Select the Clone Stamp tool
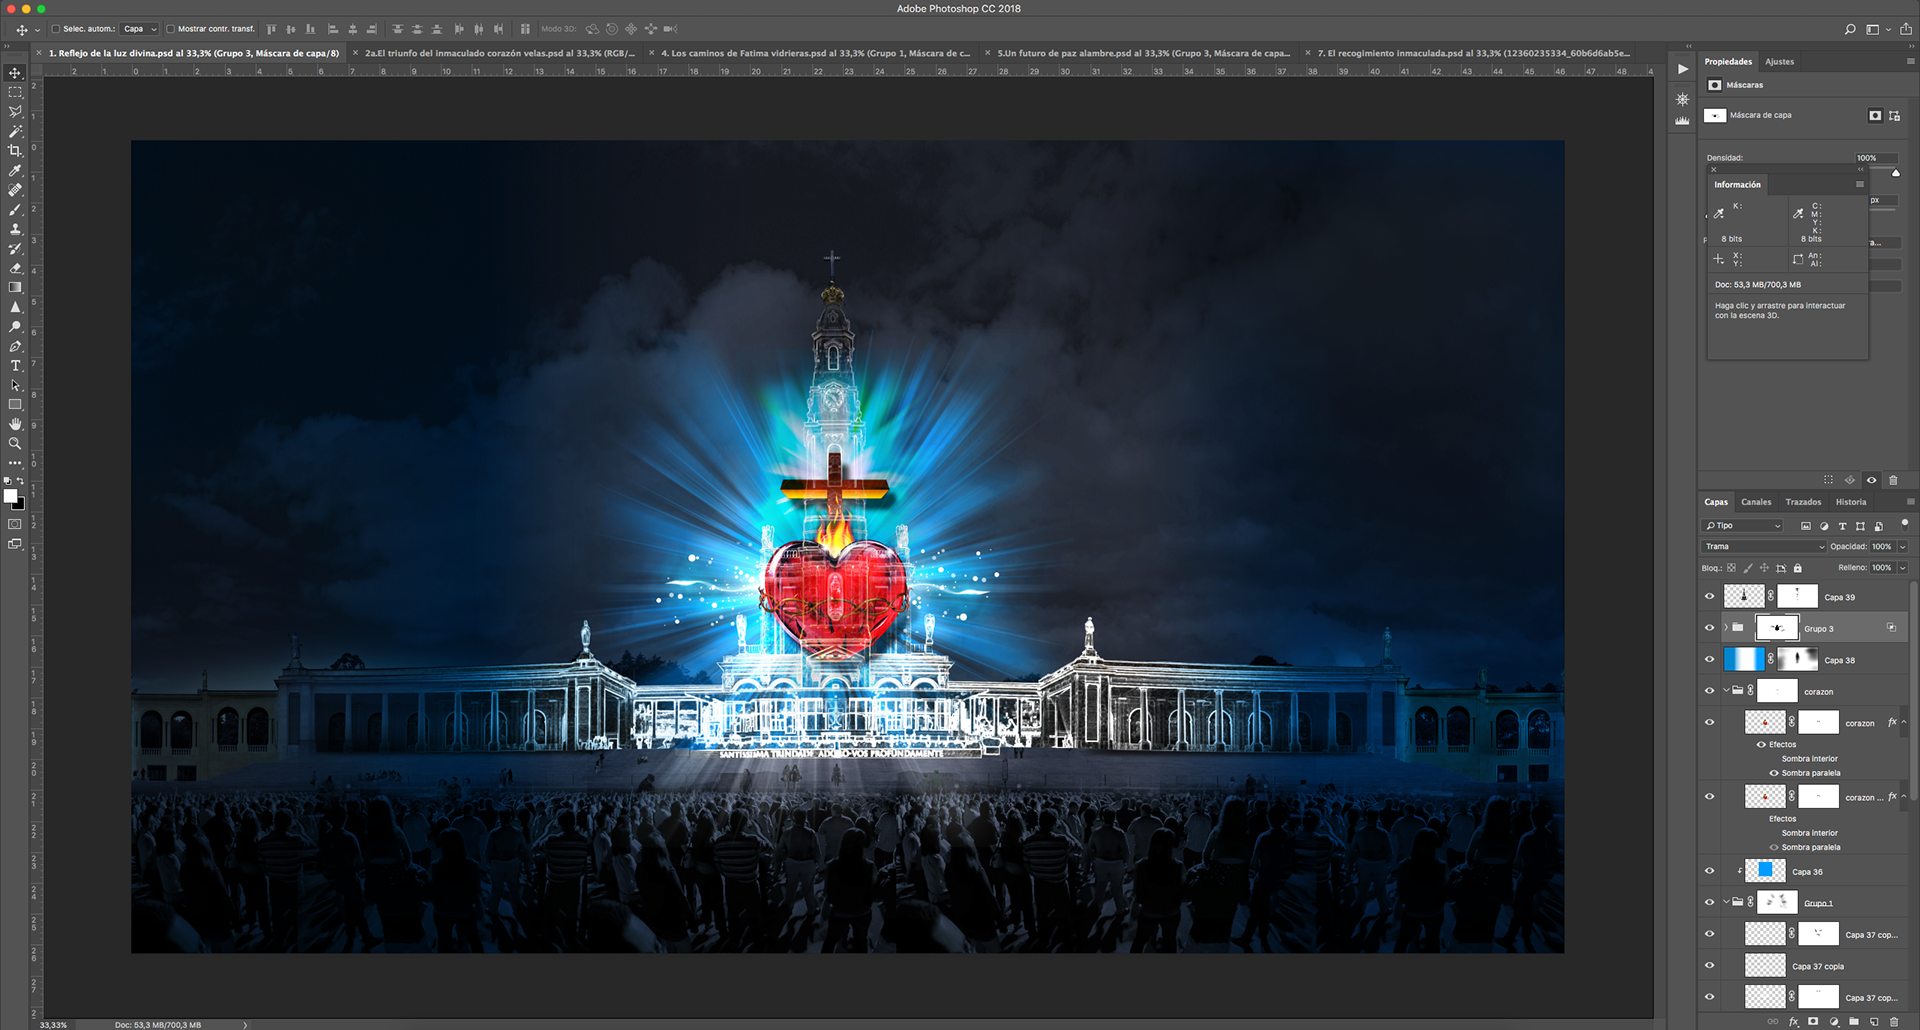This screenshot has height=1030, width=1920. point(15,229)
